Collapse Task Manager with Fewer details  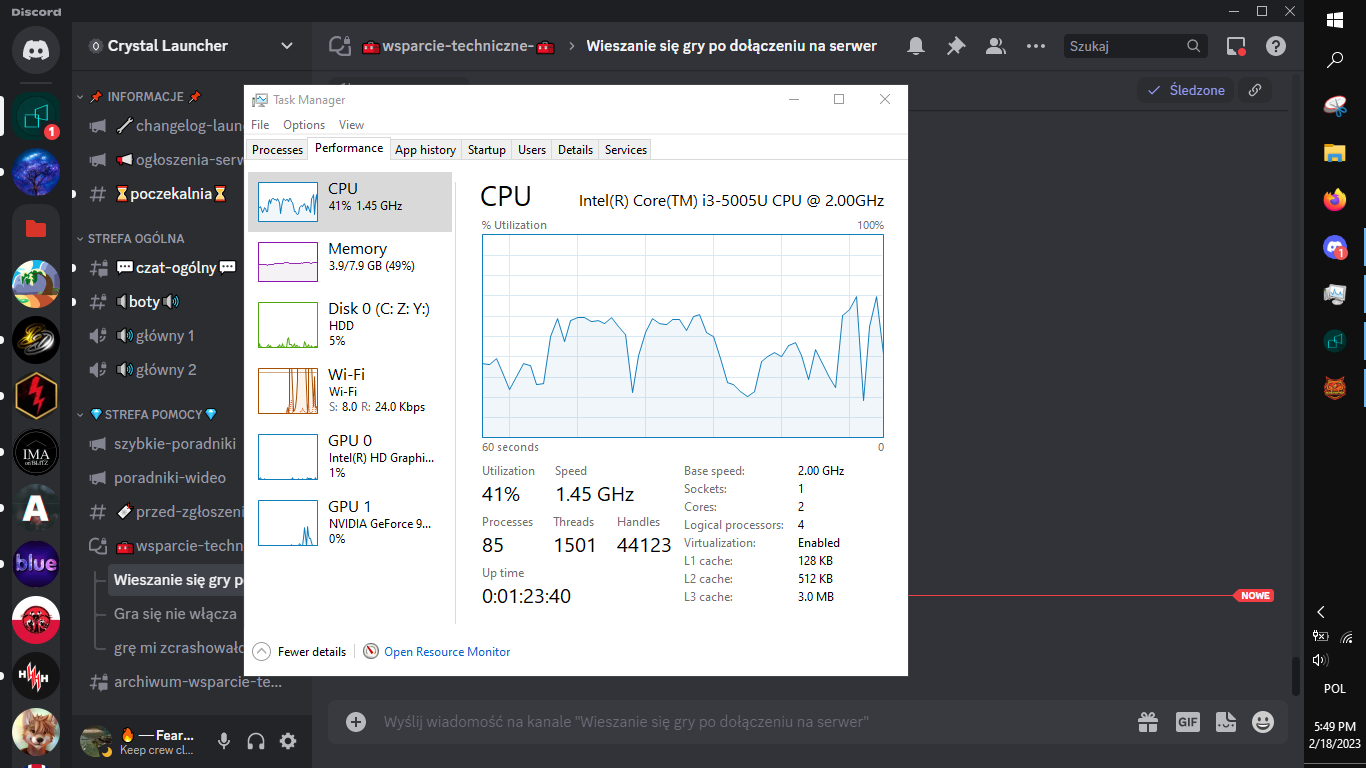pos(301,652)
